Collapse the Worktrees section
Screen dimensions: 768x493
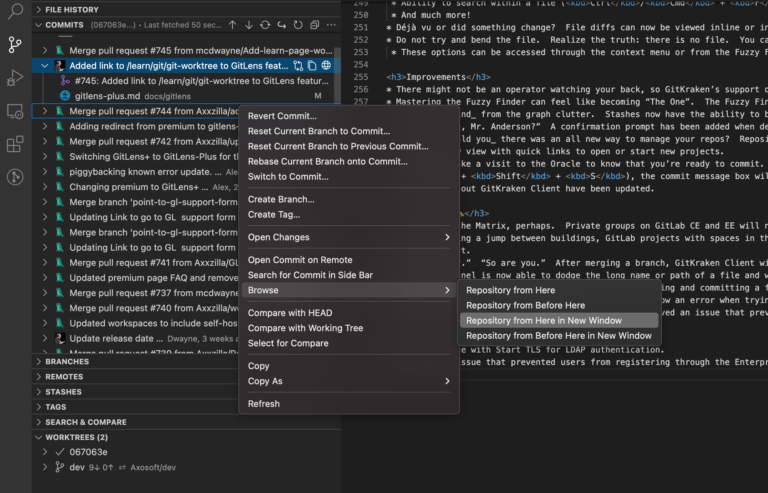[x=38, y=437]
